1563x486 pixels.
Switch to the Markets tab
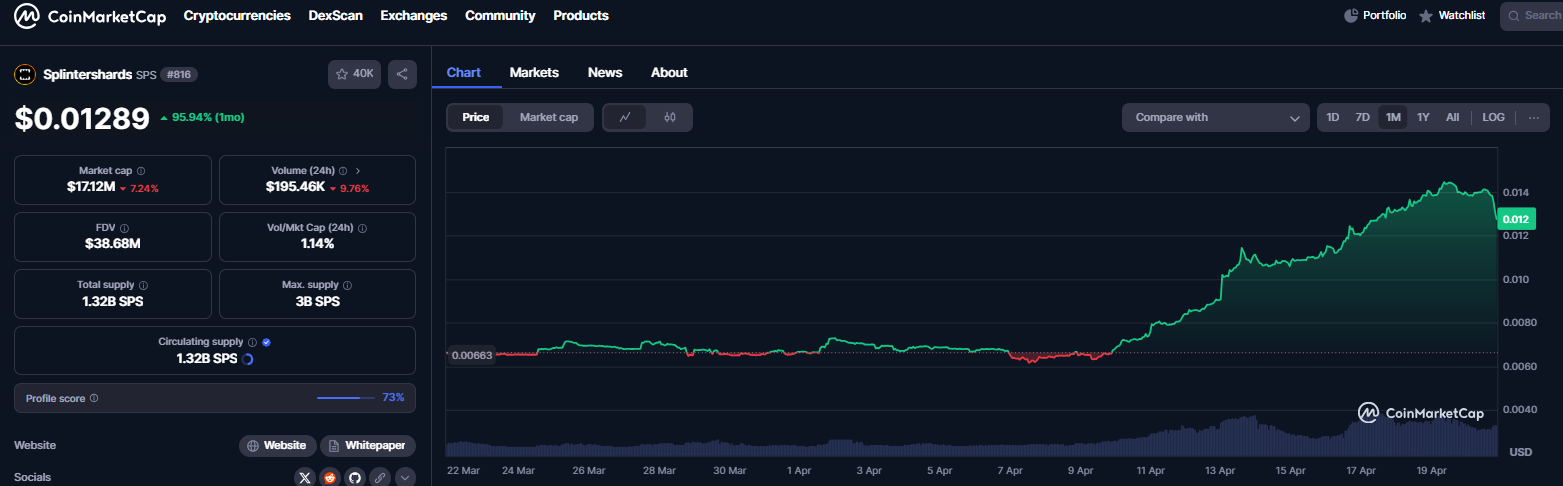[x=534, y=72]
